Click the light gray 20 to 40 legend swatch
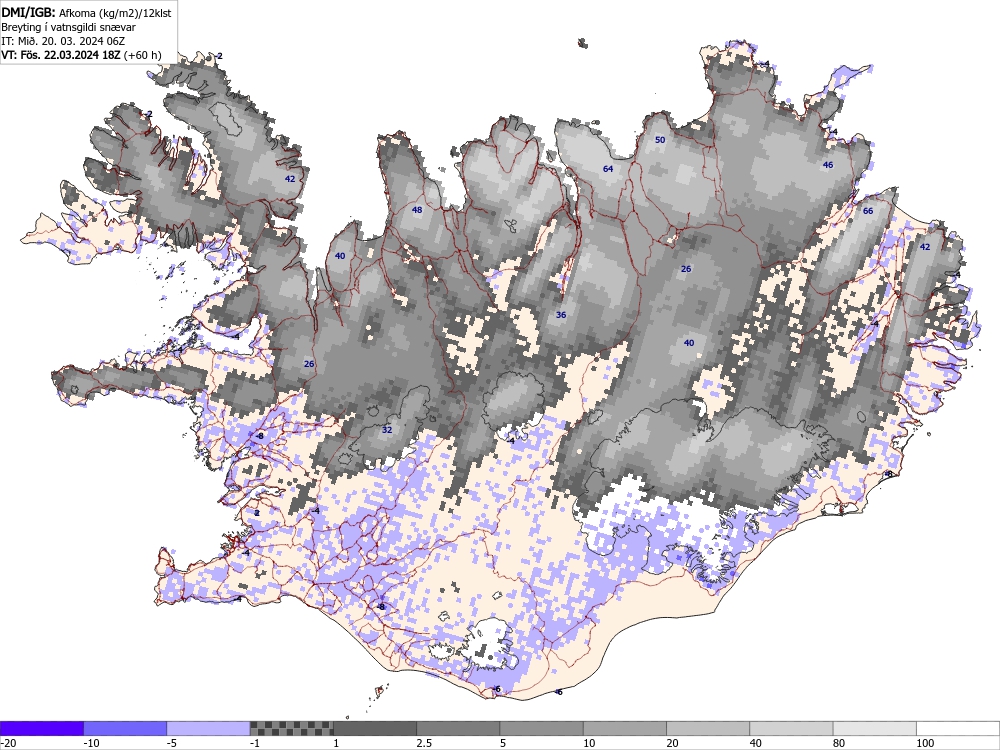The width and height of the screenshot is (1000, 750). [x=709, y=728]
